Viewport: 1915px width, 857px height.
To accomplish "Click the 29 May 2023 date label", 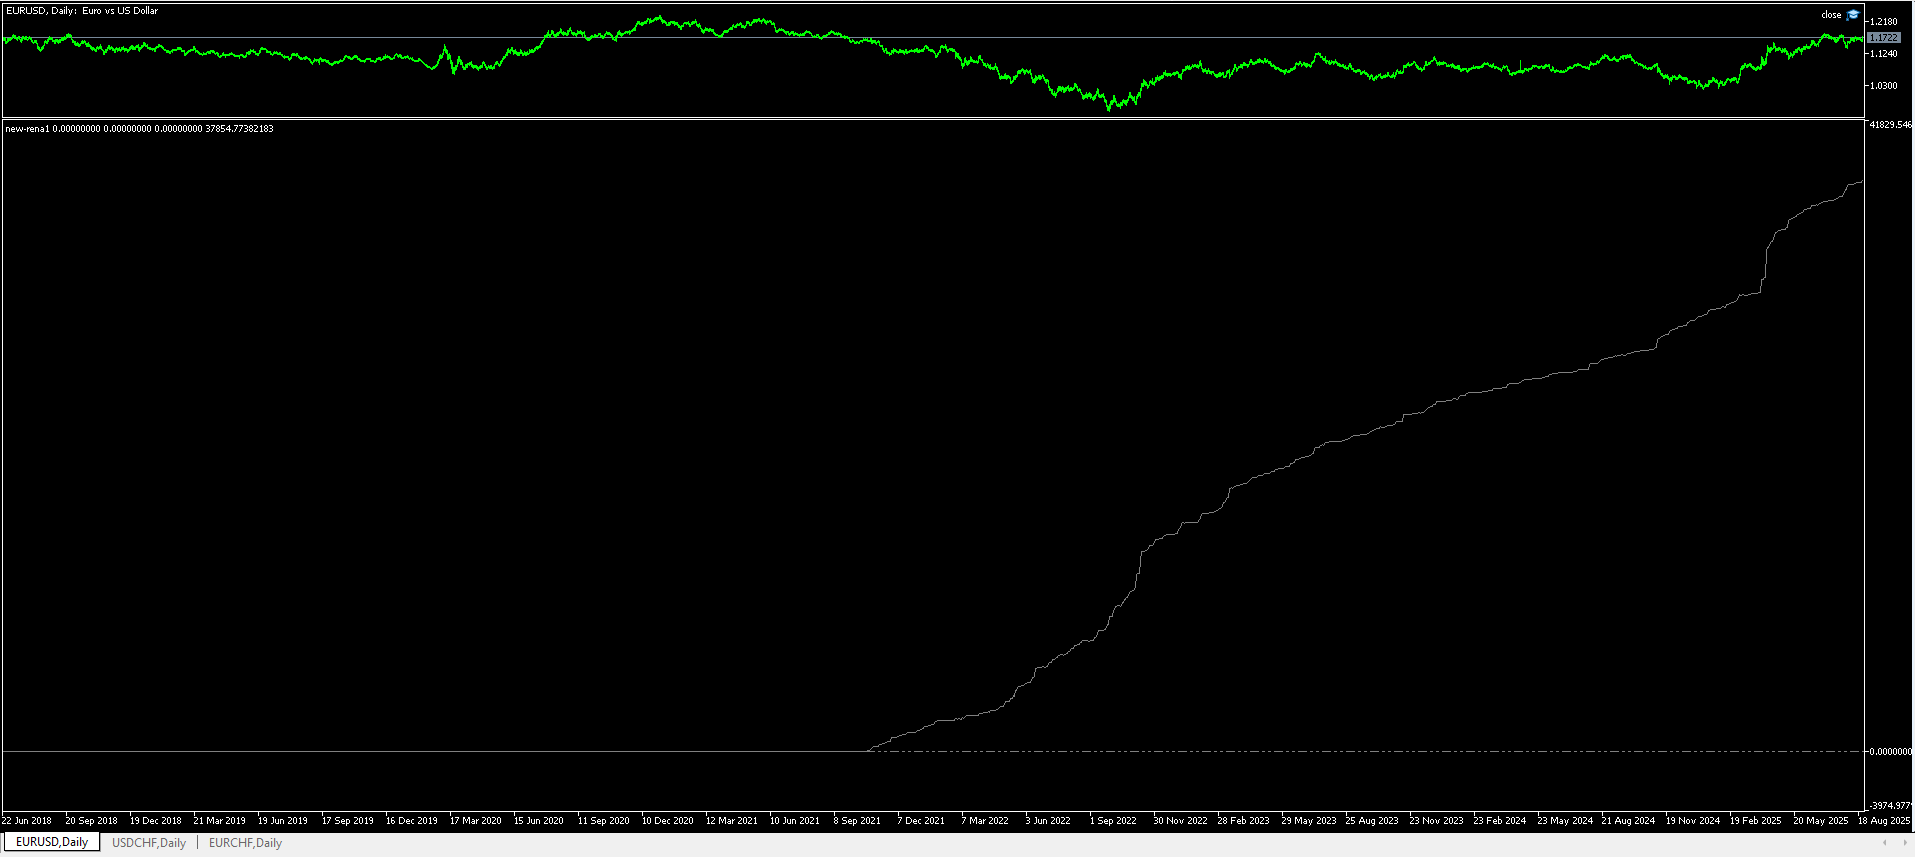I will coord(1309,821).
